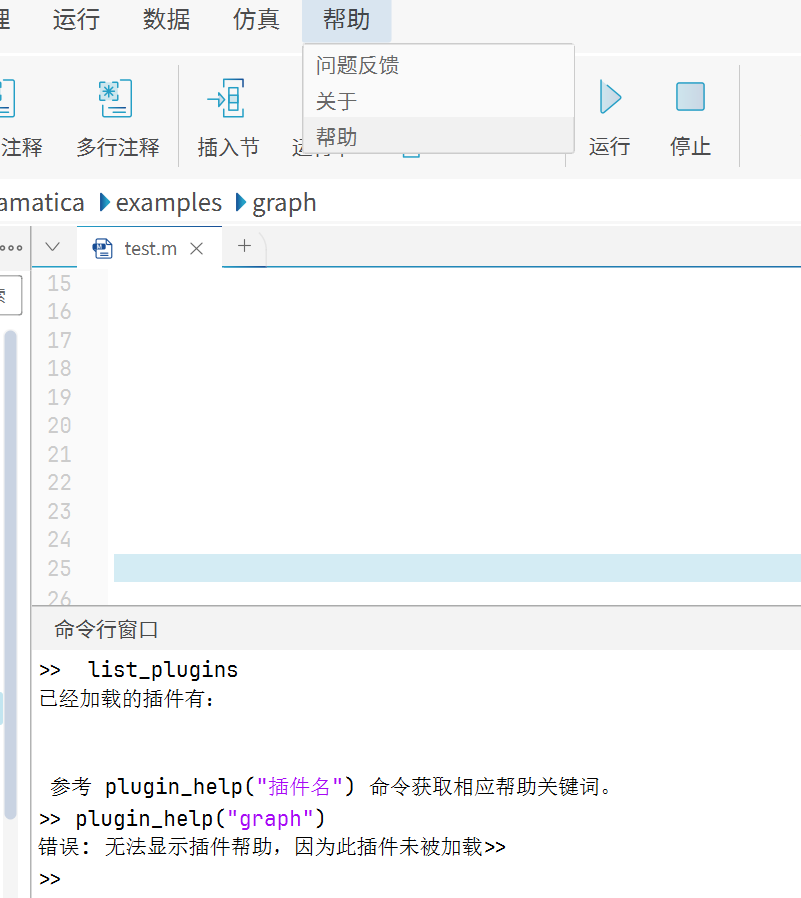This screenshot has height=898, width=801.
Task: Select the 多行注释 multi-line comment icon
Action: [115, 97]
